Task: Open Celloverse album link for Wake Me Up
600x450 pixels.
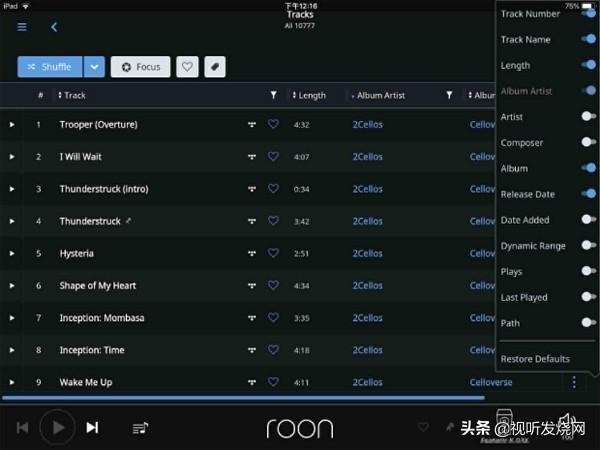Action: click(491, 382)
